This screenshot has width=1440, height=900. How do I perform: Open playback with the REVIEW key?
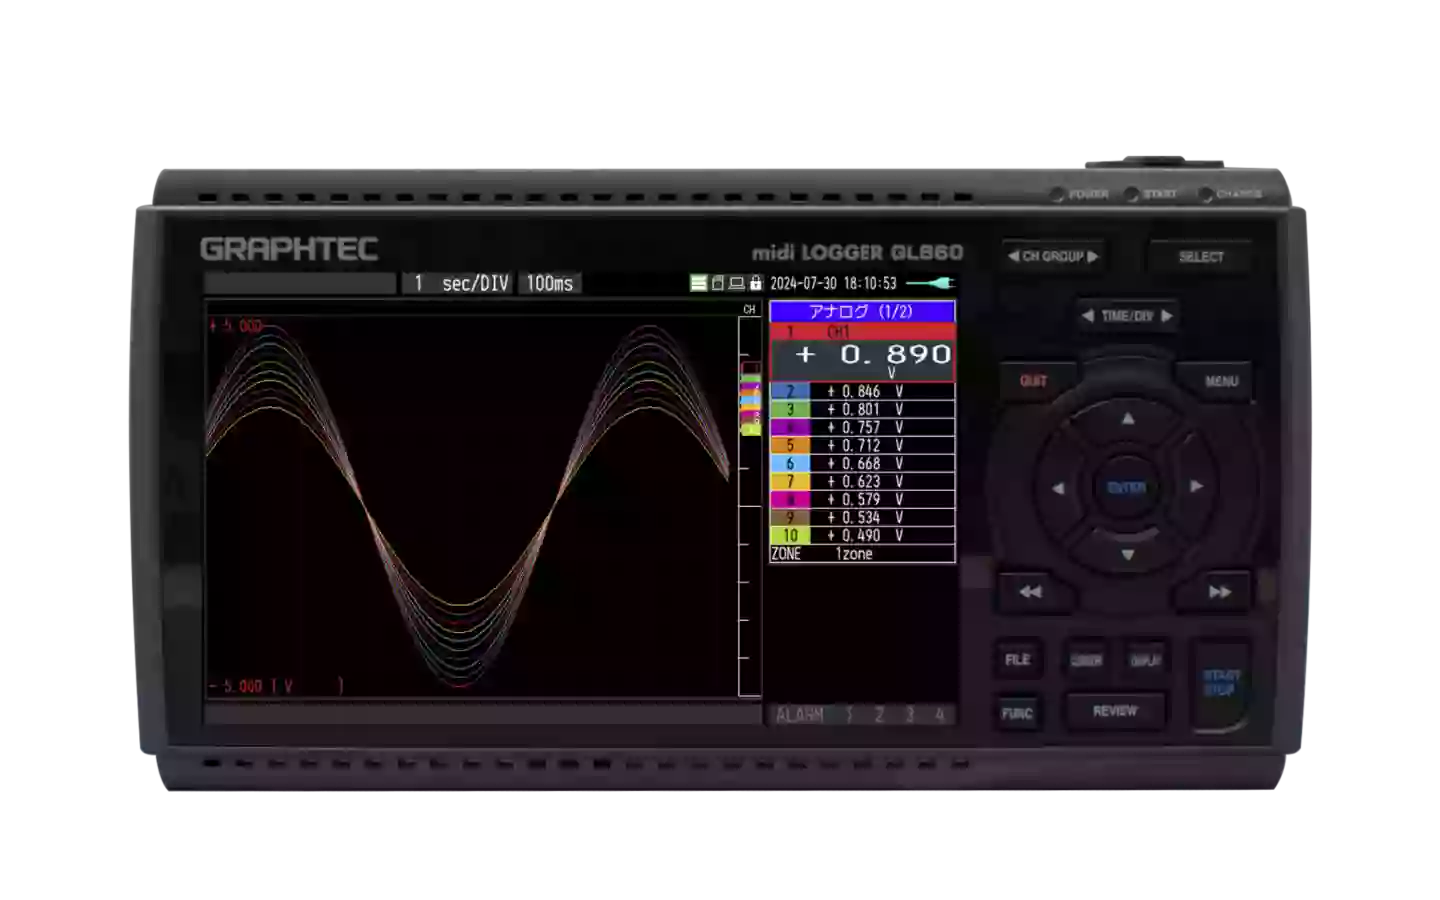point(1115,711)
